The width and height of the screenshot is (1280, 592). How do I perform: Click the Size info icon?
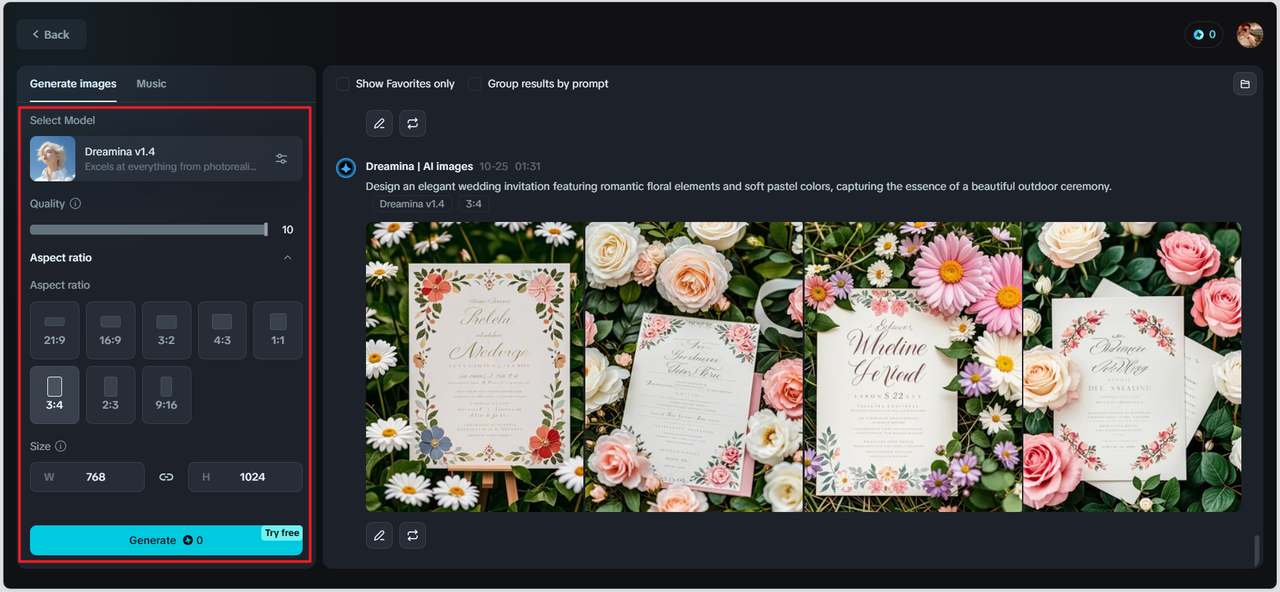click(x=61, y=447)
